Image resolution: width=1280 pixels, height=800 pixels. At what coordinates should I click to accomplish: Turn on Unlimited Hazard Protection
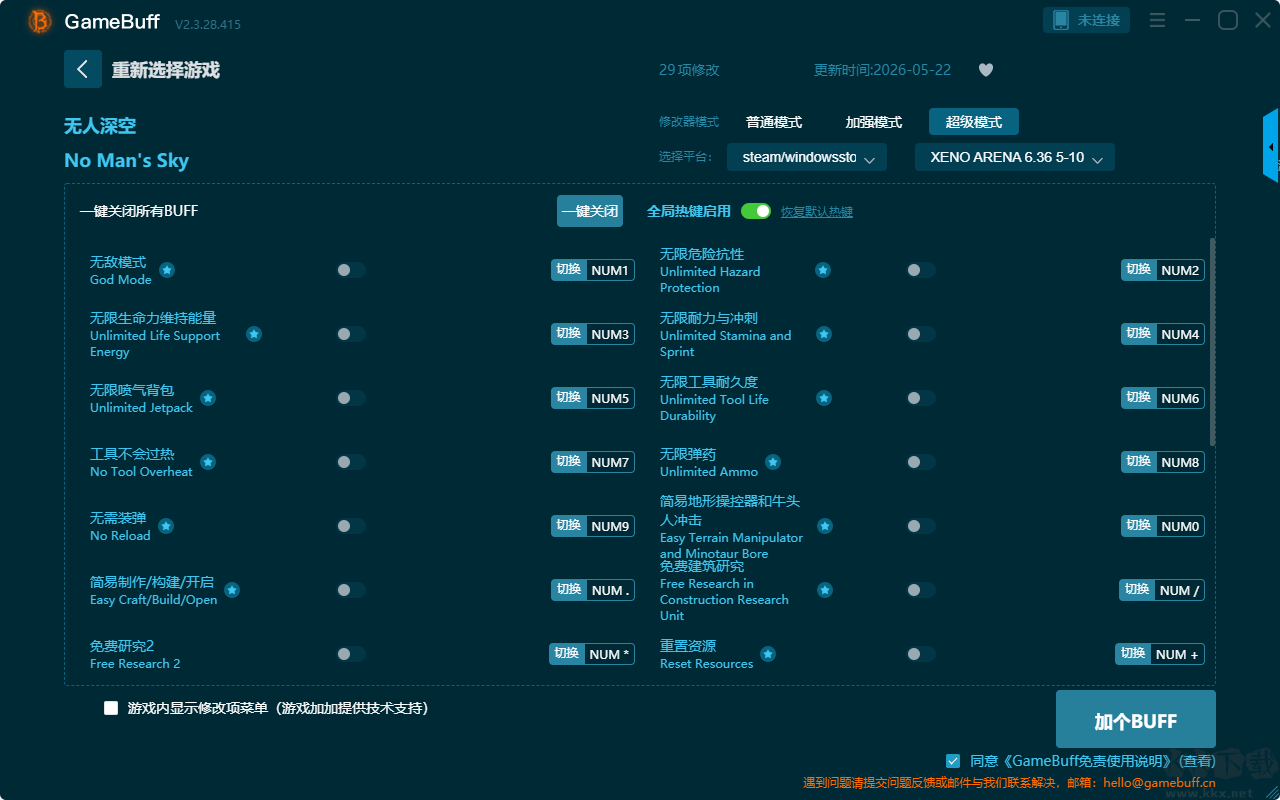coord(921,270)
